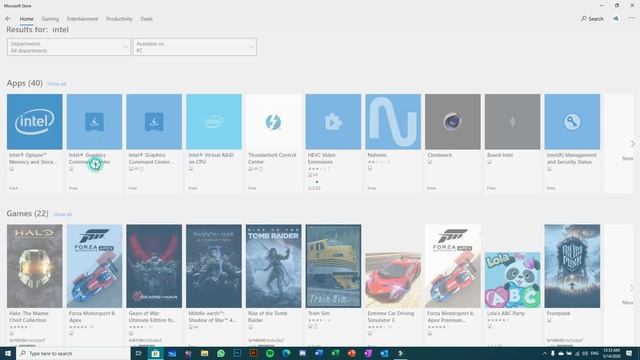Image resolution: width=640 pixels, height=360 pixels.
Task: Click the Search button
Action: 592,19
